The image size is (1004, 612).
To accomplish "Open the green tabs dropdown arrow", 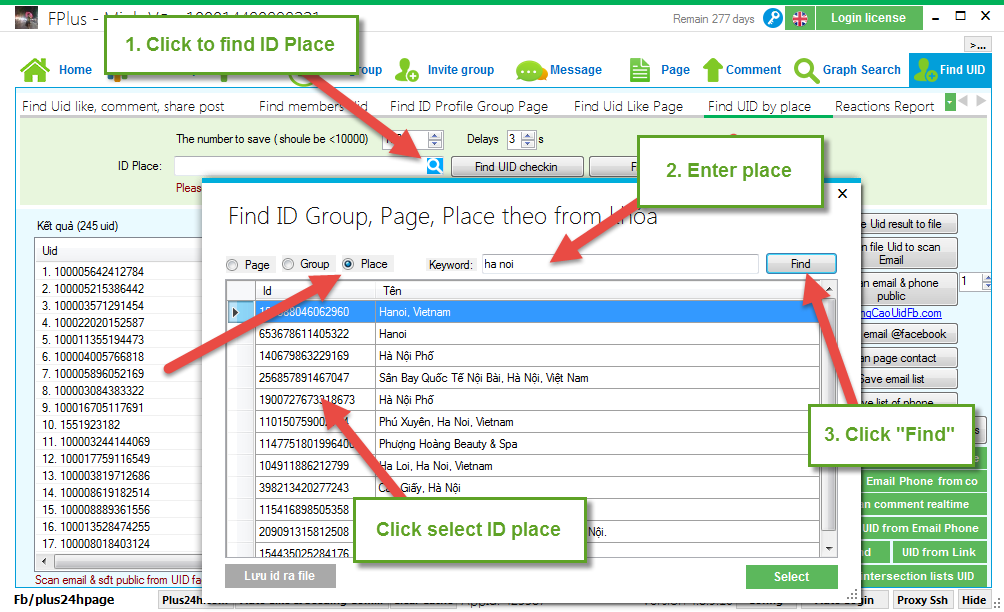I will click(x=950, y=102).
